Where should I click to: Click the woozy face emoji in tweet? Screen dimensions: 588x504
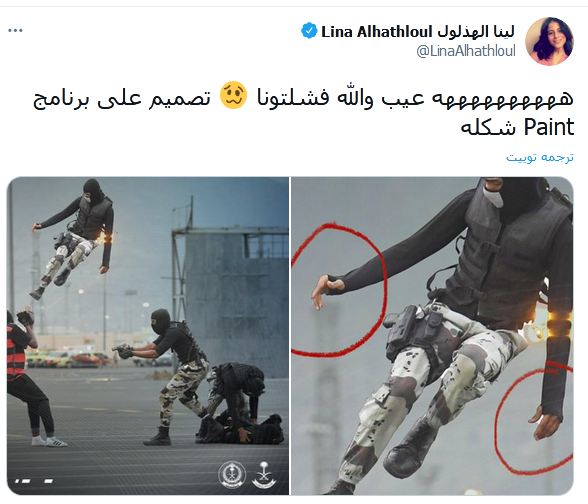click(x=233, y=96)
